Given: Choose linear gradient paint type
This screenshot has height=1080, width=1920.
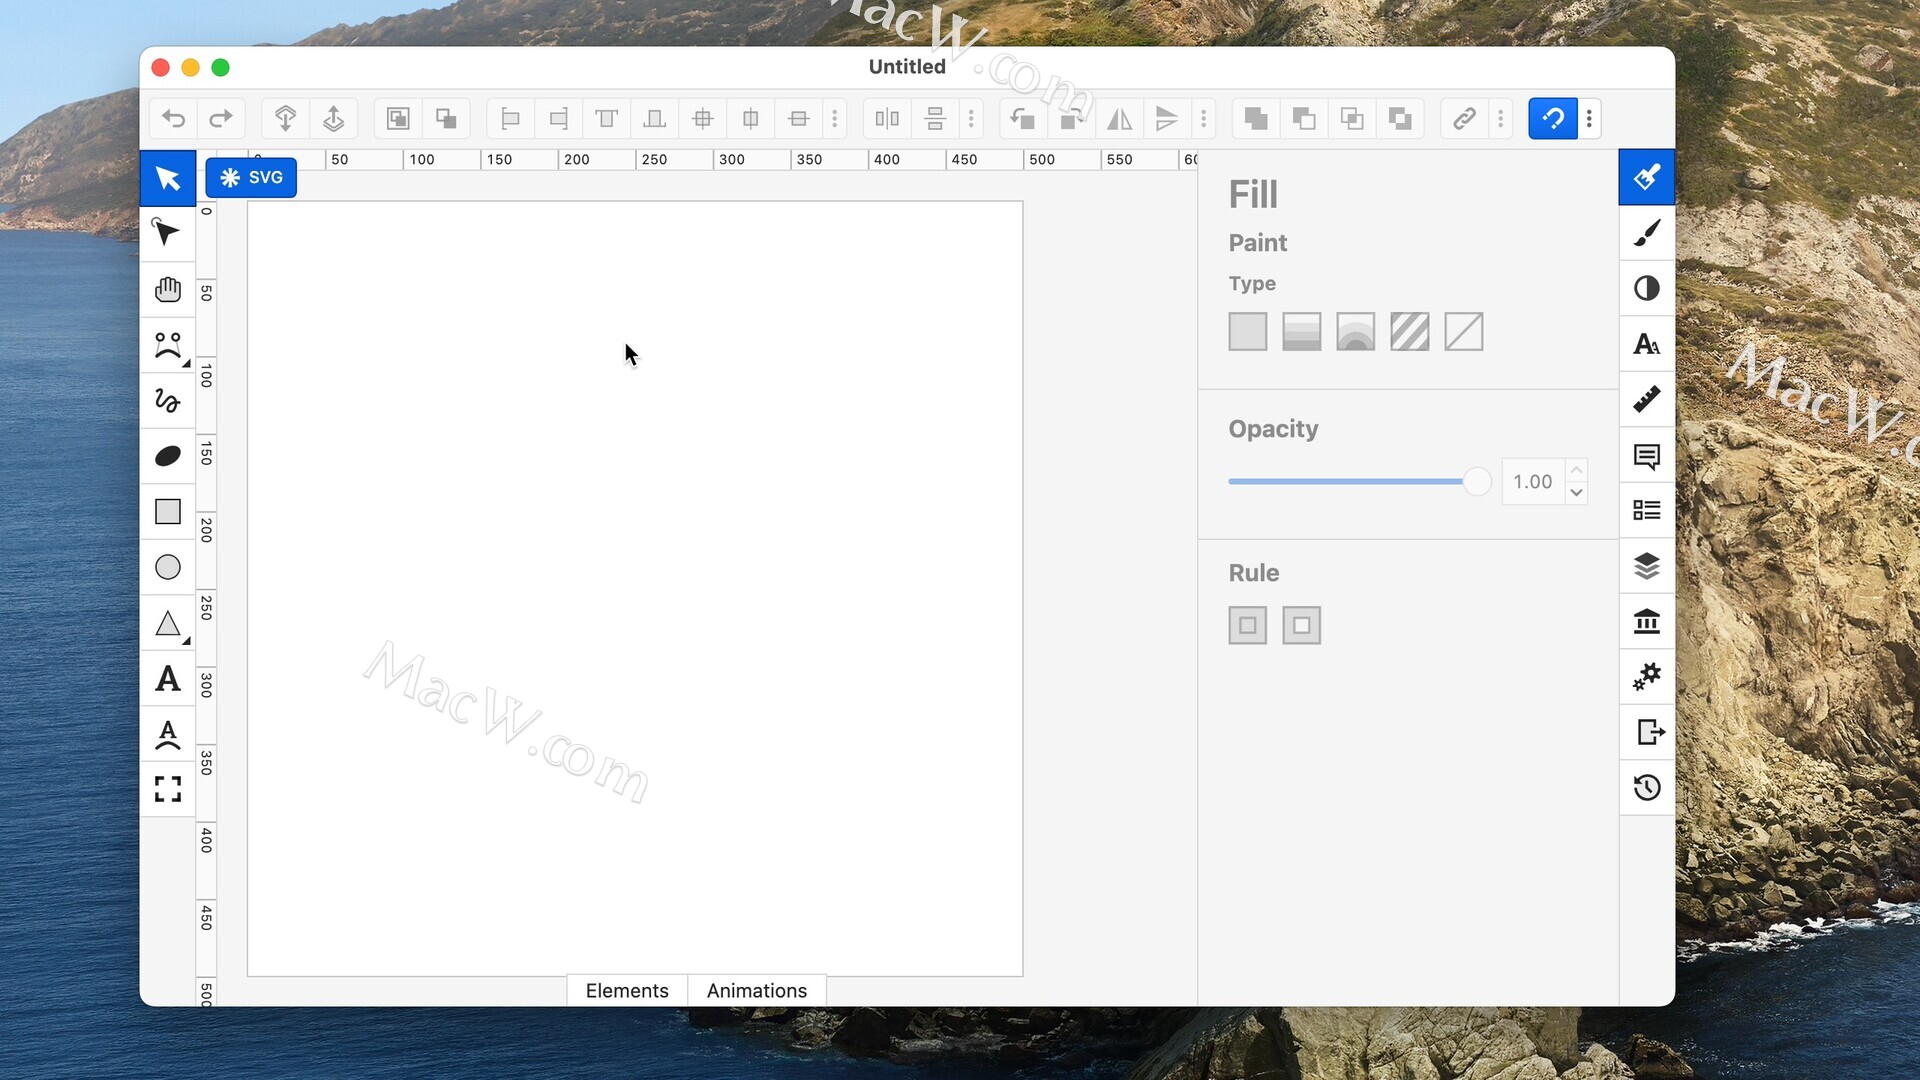Looking at the screenshot, I should pos(1301,332).
